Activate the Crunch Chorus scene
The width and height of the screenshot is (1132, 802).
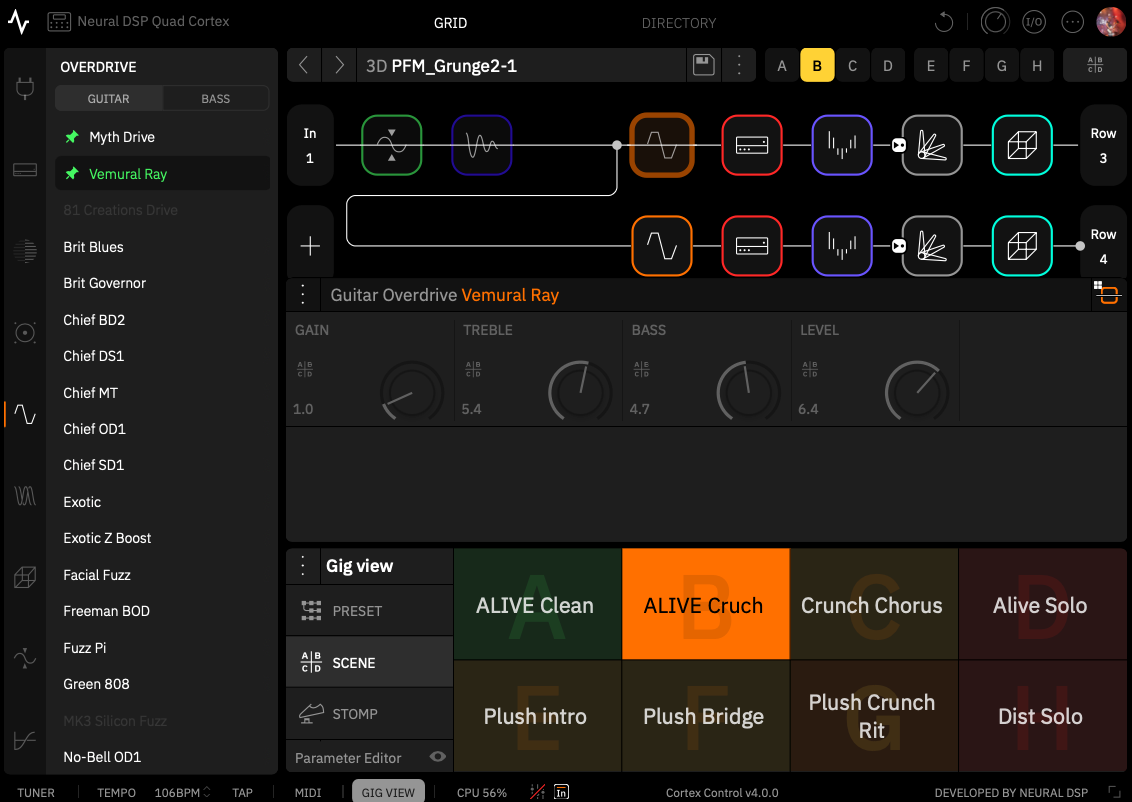pos(874,604)
